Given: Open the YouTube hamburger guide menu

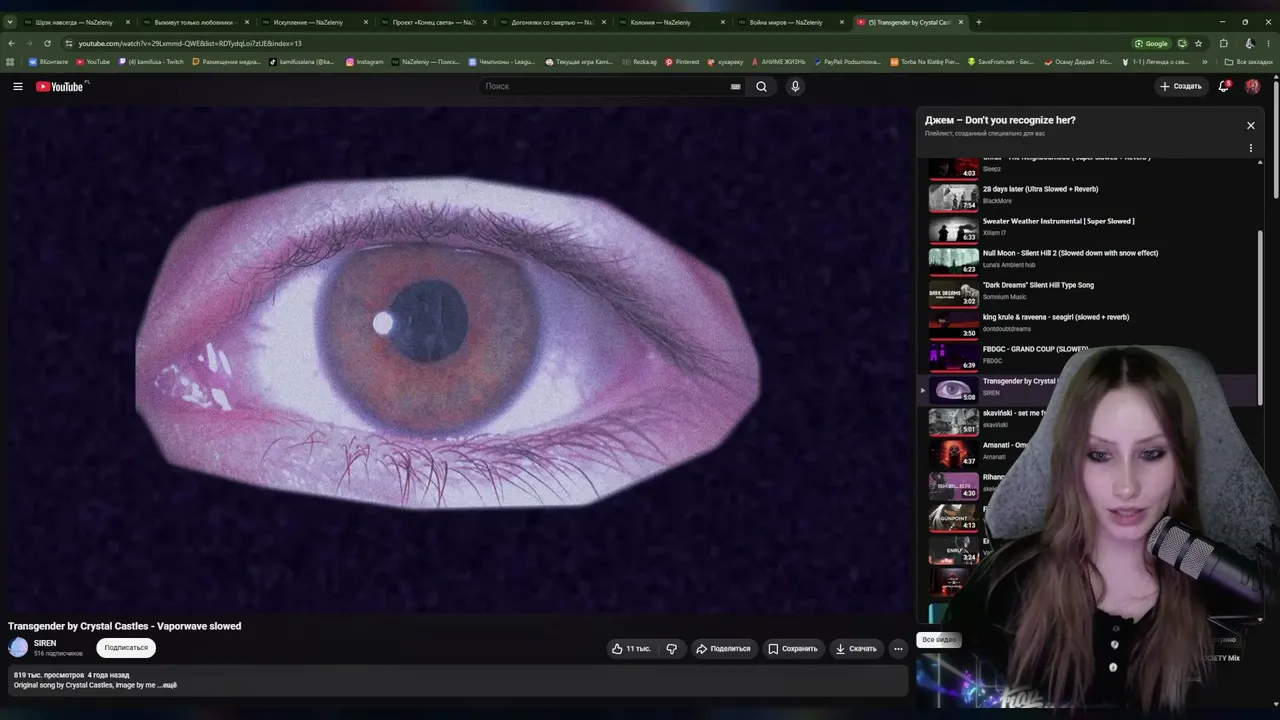Looking at the screenshot, I should 18,87.
